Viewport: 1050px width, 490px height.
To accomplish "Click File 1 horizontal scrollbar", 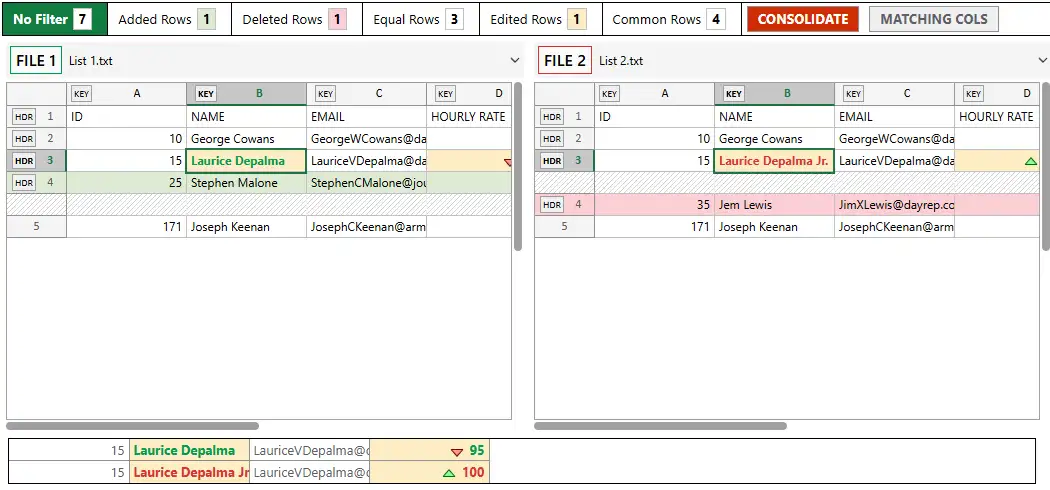I will pyautogui.click(x=133, y=426).
